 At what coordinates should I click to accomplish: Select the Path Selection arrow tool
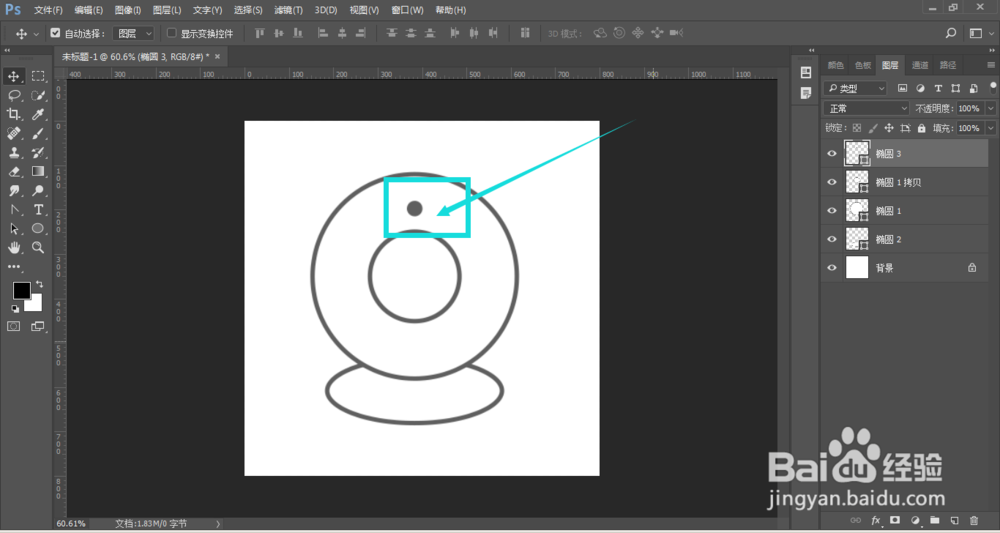pyautogui.click(x=14, y=228)
